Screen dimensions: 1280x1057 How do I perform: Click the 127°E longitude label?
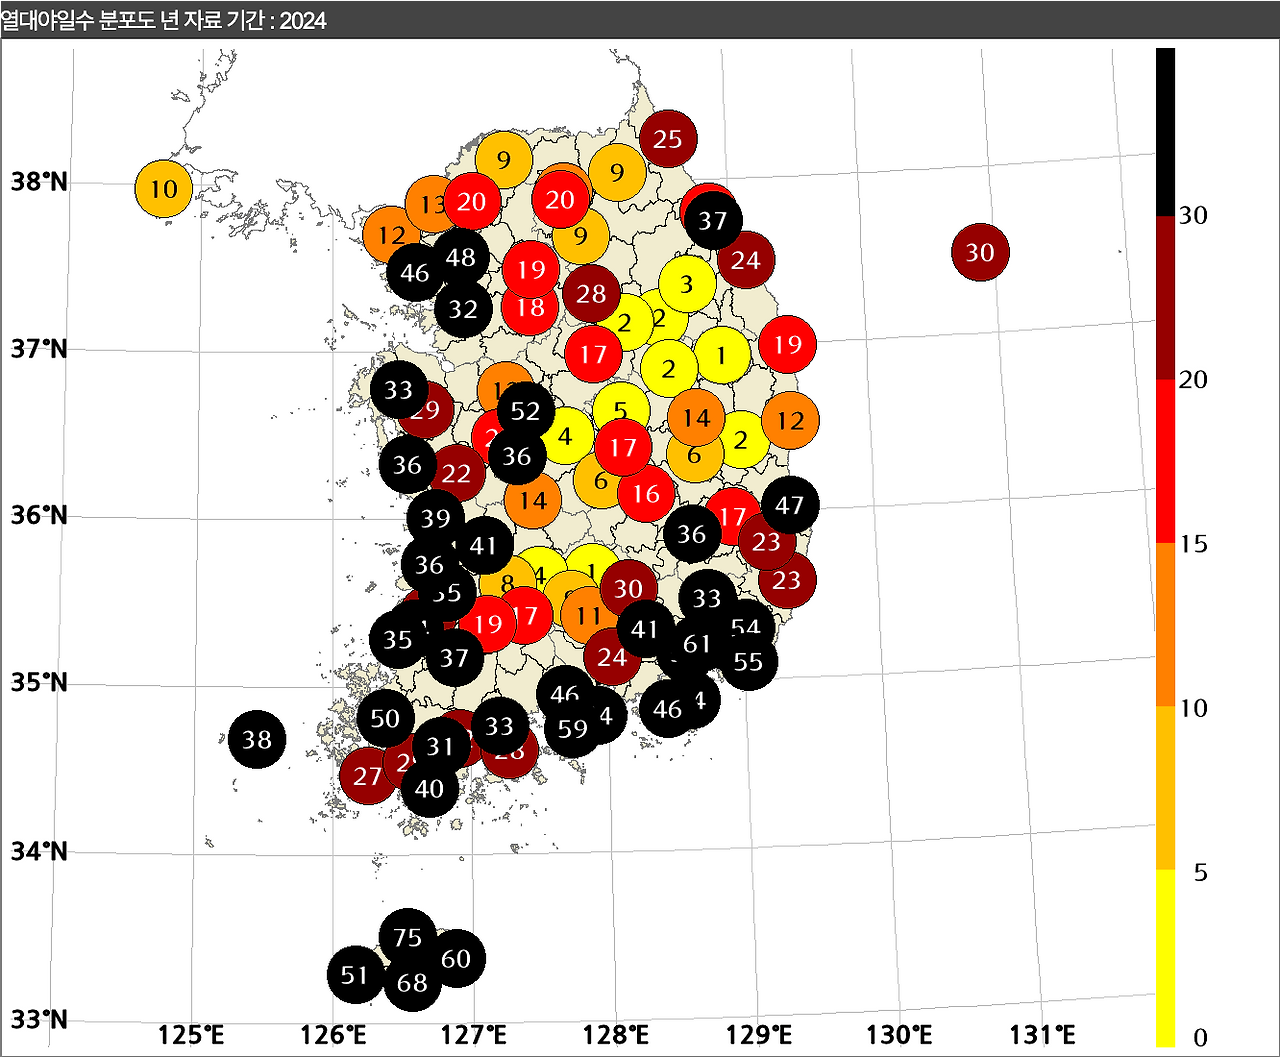pyautogui.click(x=474, y=1034)
